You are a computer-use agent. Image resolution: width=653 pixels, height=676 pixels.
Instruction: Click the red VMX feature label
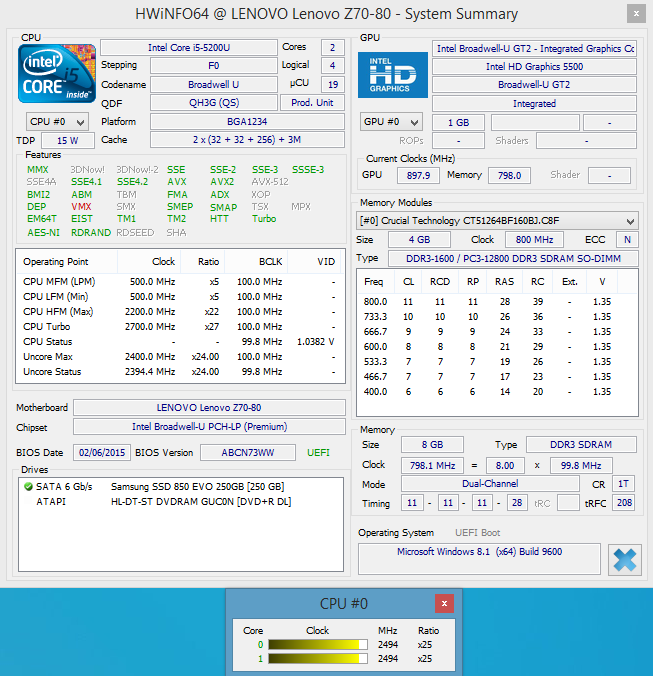[x=81, y=207]
